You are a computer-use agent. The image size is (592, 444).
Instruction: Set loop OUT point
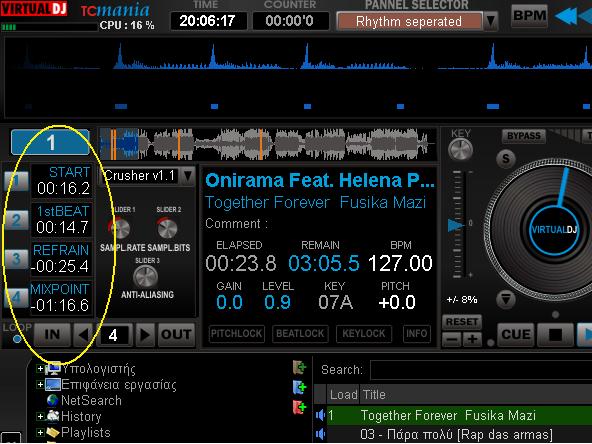click(x=176, y=335)
